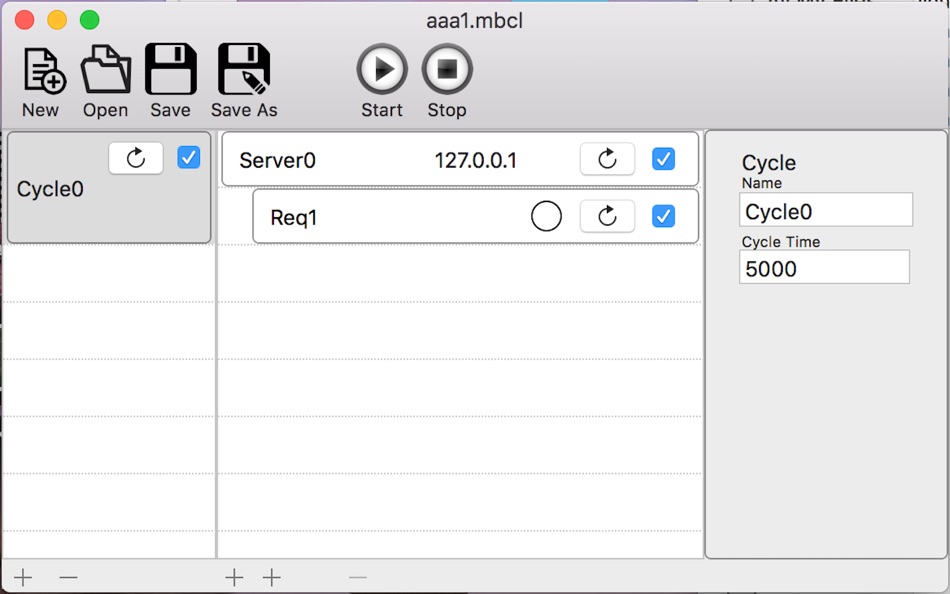Screen dimensions: 950x594
Task: Click the 127.0.0.1 server address
Action: 476,161
